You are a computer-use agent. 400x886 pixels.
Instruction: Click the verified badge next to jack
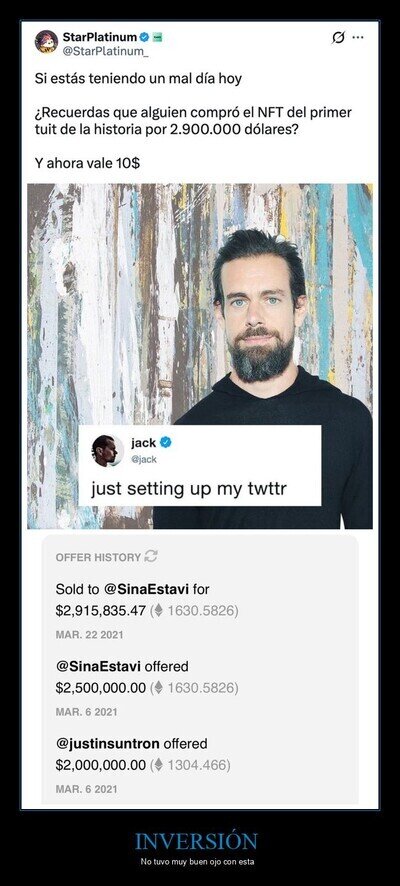pos(166,443)
